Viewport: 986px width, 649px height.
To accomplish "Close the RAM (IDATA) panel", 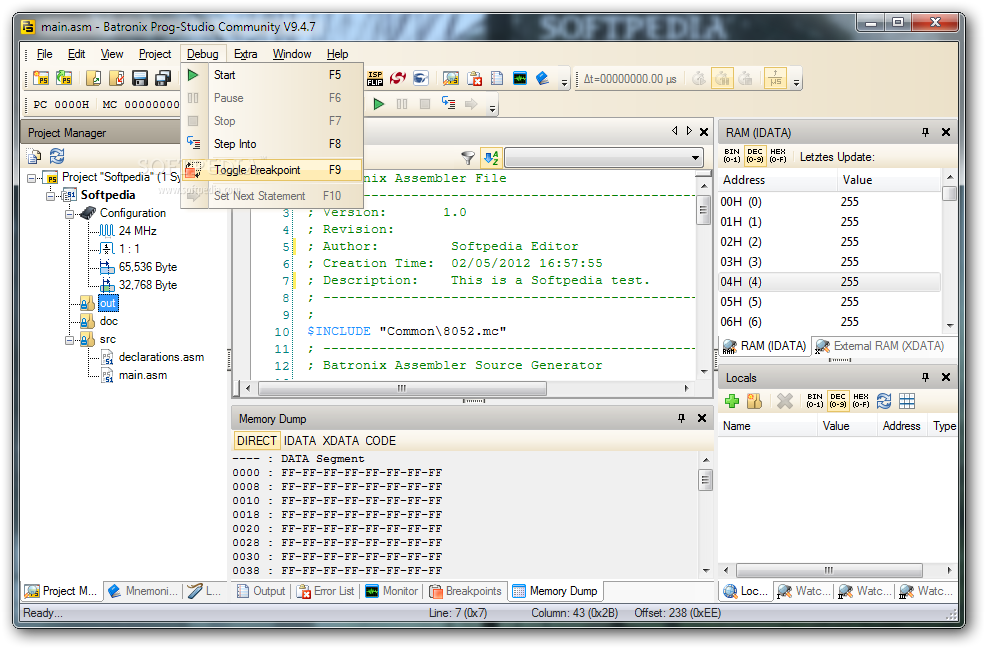I will point(946,132).
